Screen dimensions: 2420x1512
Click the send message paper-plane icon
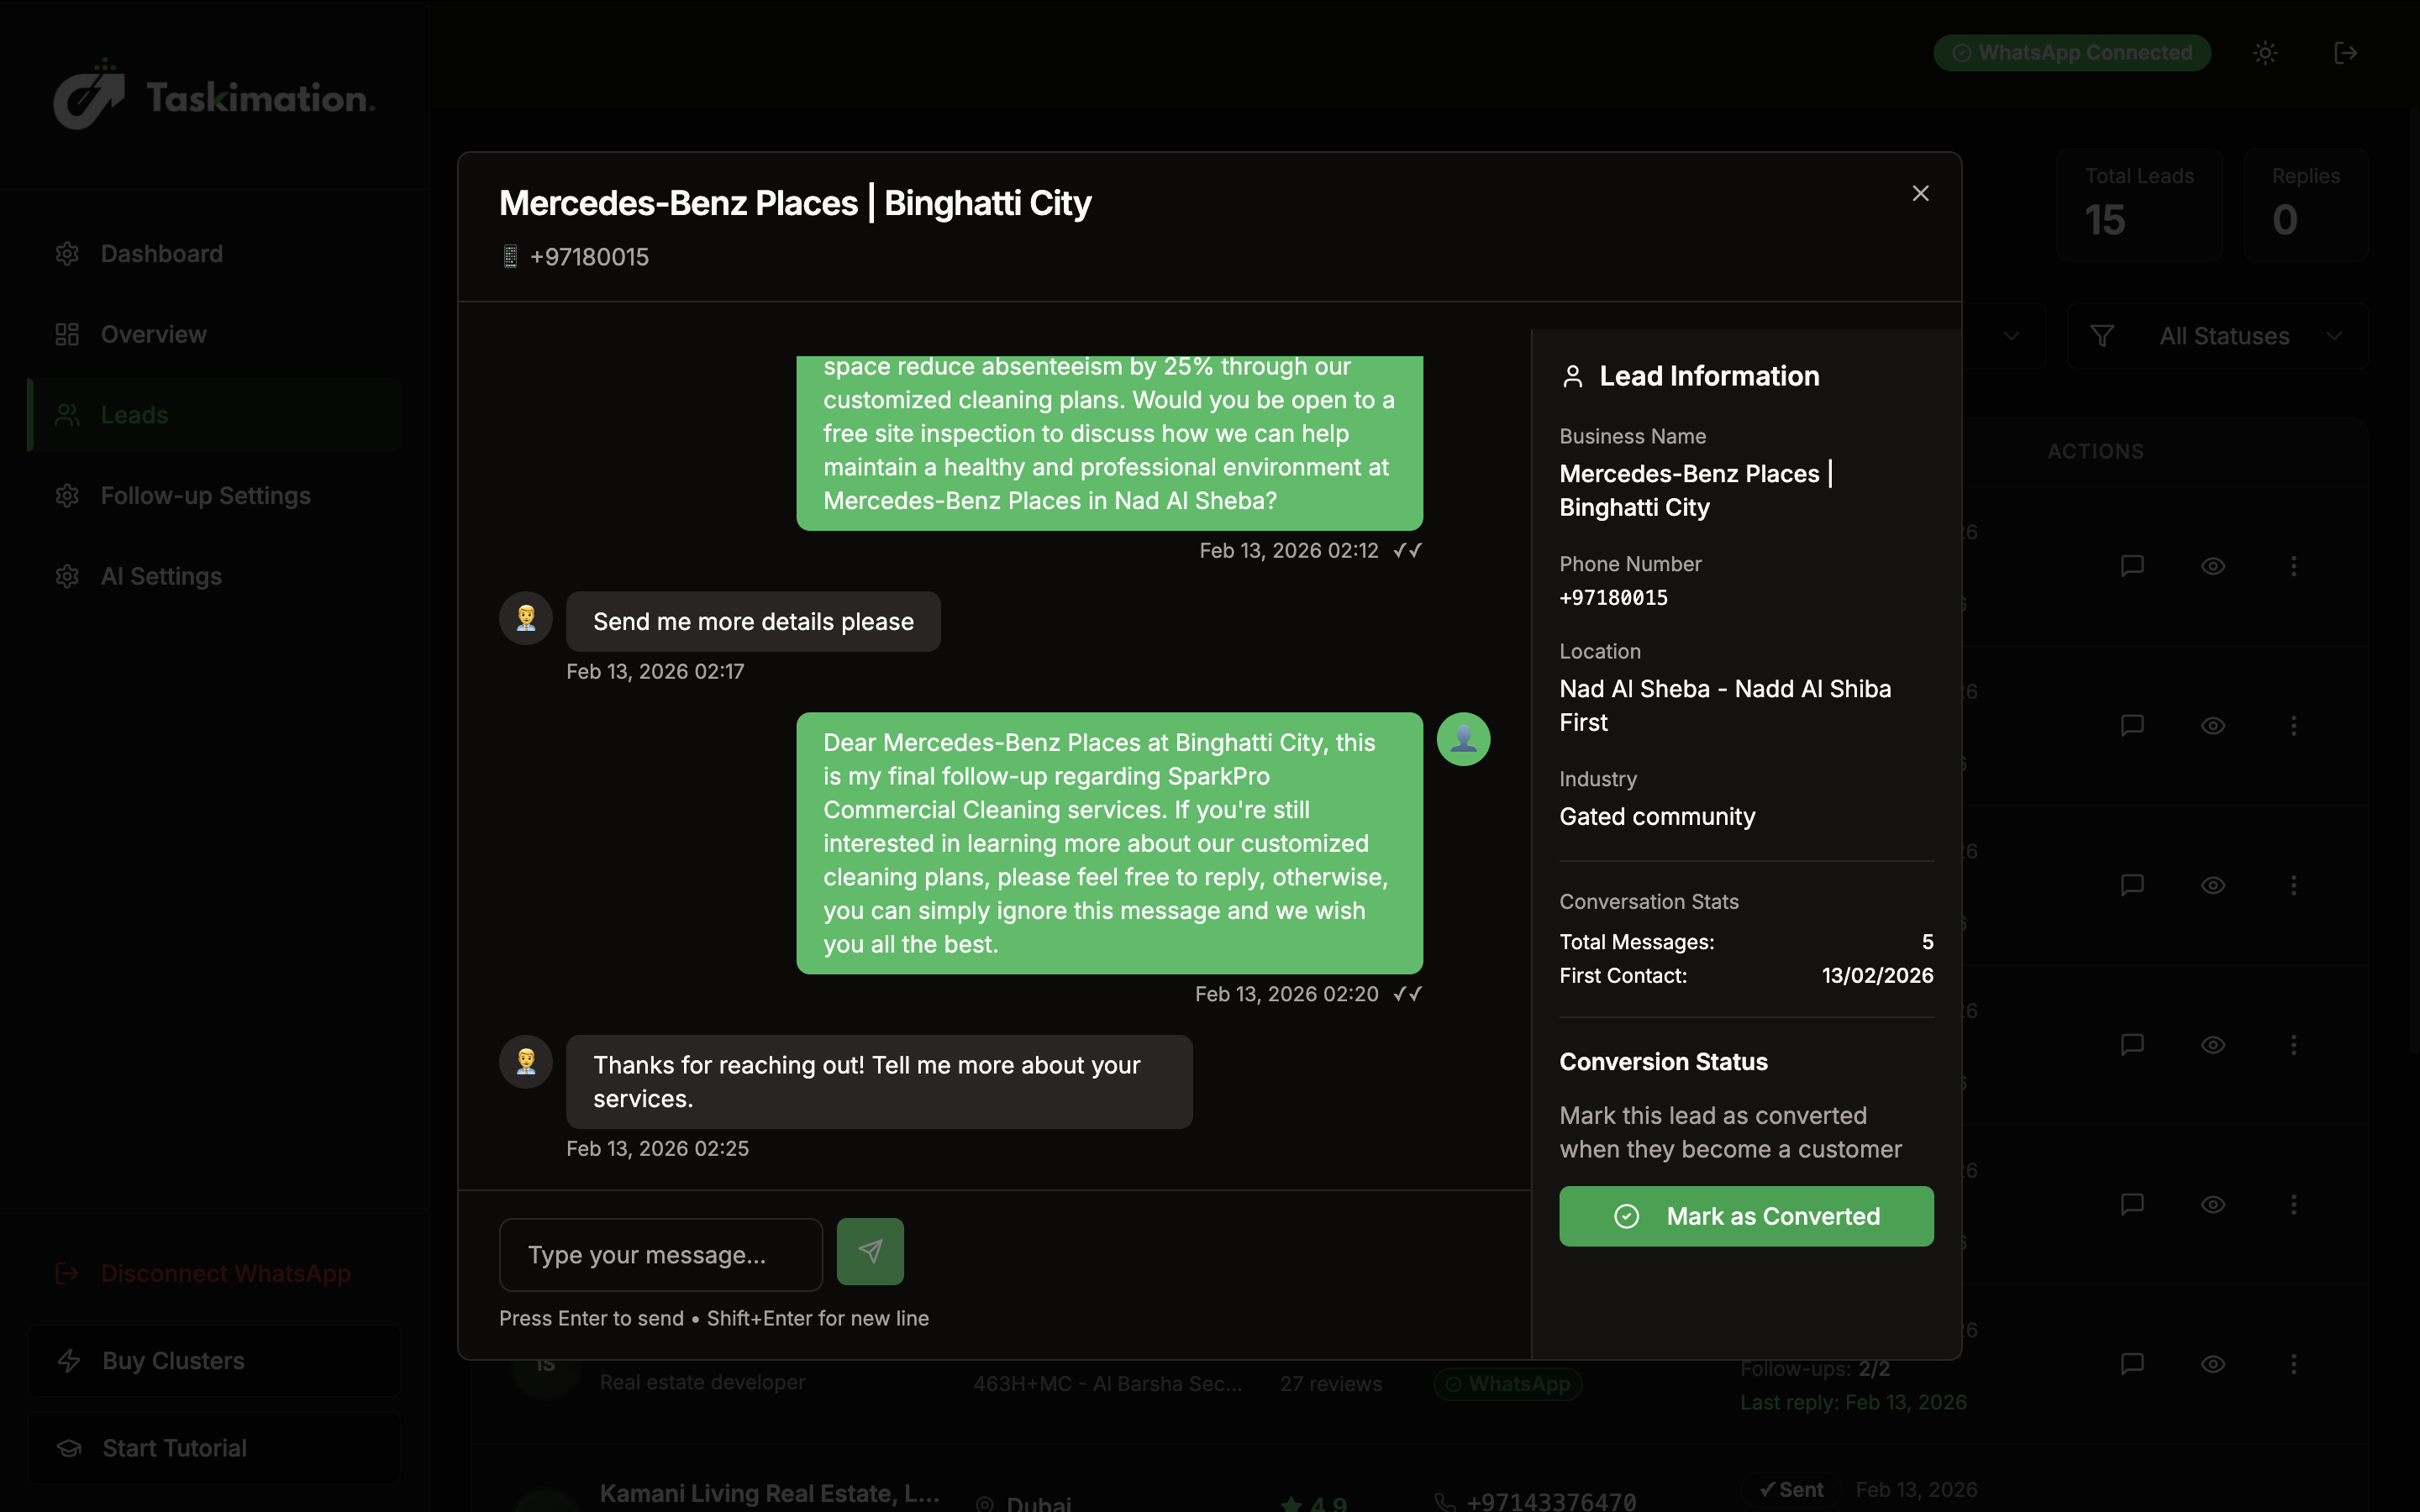(x=870, y=1251)
